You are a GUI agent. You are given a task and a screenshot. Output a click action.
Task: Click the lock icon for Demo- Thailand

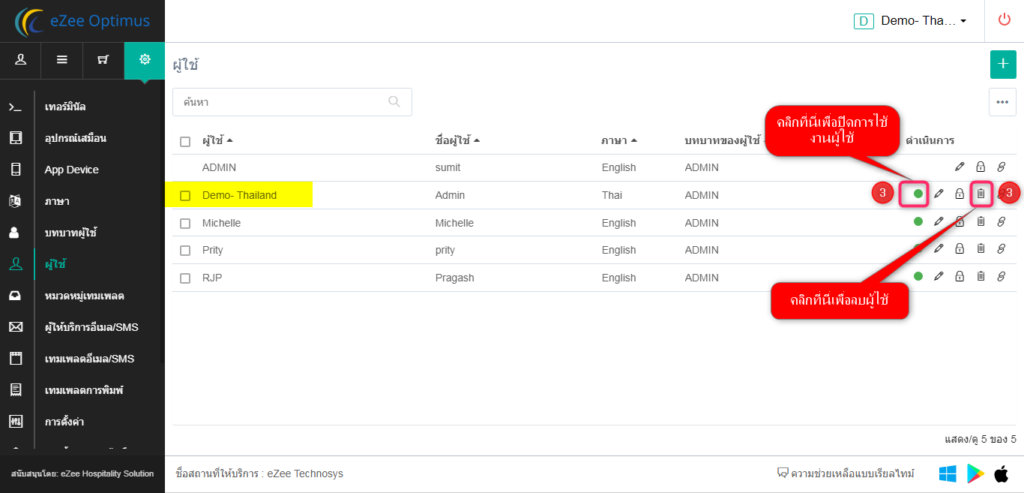[x=959, y=194]
